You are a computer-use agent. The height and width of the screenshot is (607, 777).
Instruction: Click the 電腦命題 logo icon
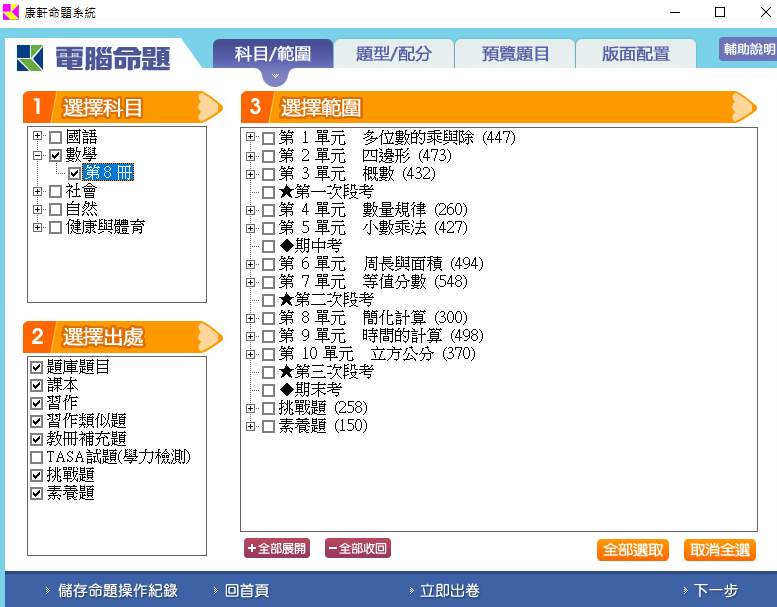pos(30,58)
